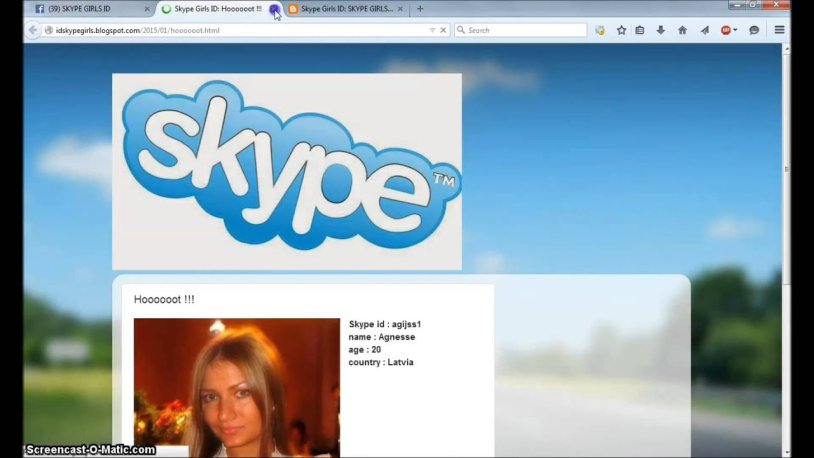Open the Adblock Plus icon

coord(726,30)
